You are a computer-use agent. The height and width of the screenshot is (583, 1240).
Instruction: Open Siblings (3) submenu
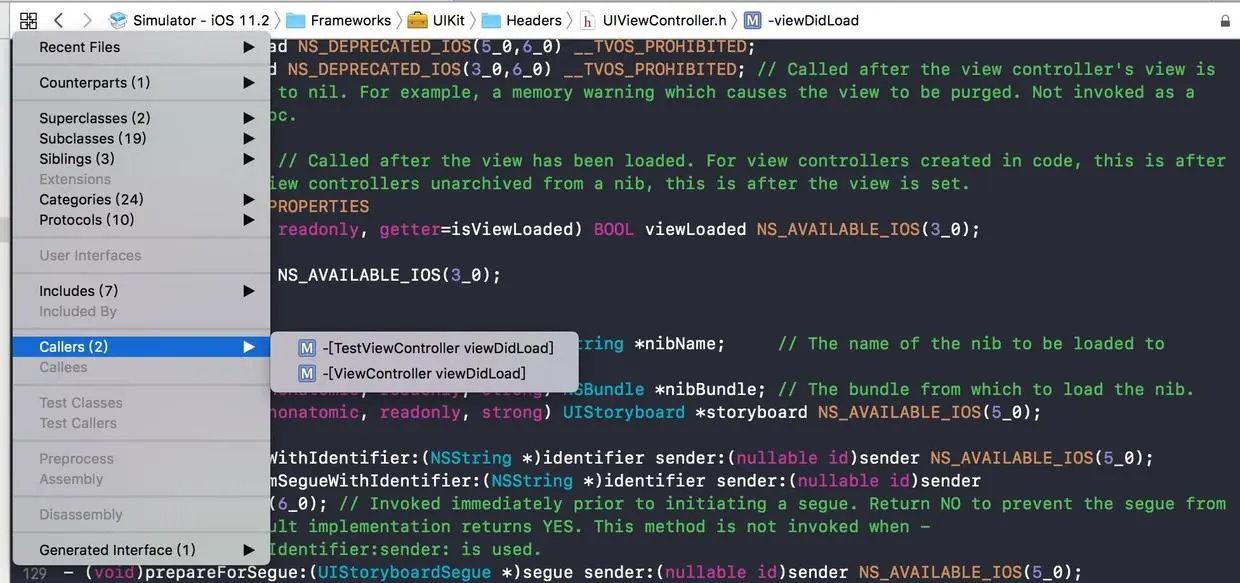click(141, 159)
